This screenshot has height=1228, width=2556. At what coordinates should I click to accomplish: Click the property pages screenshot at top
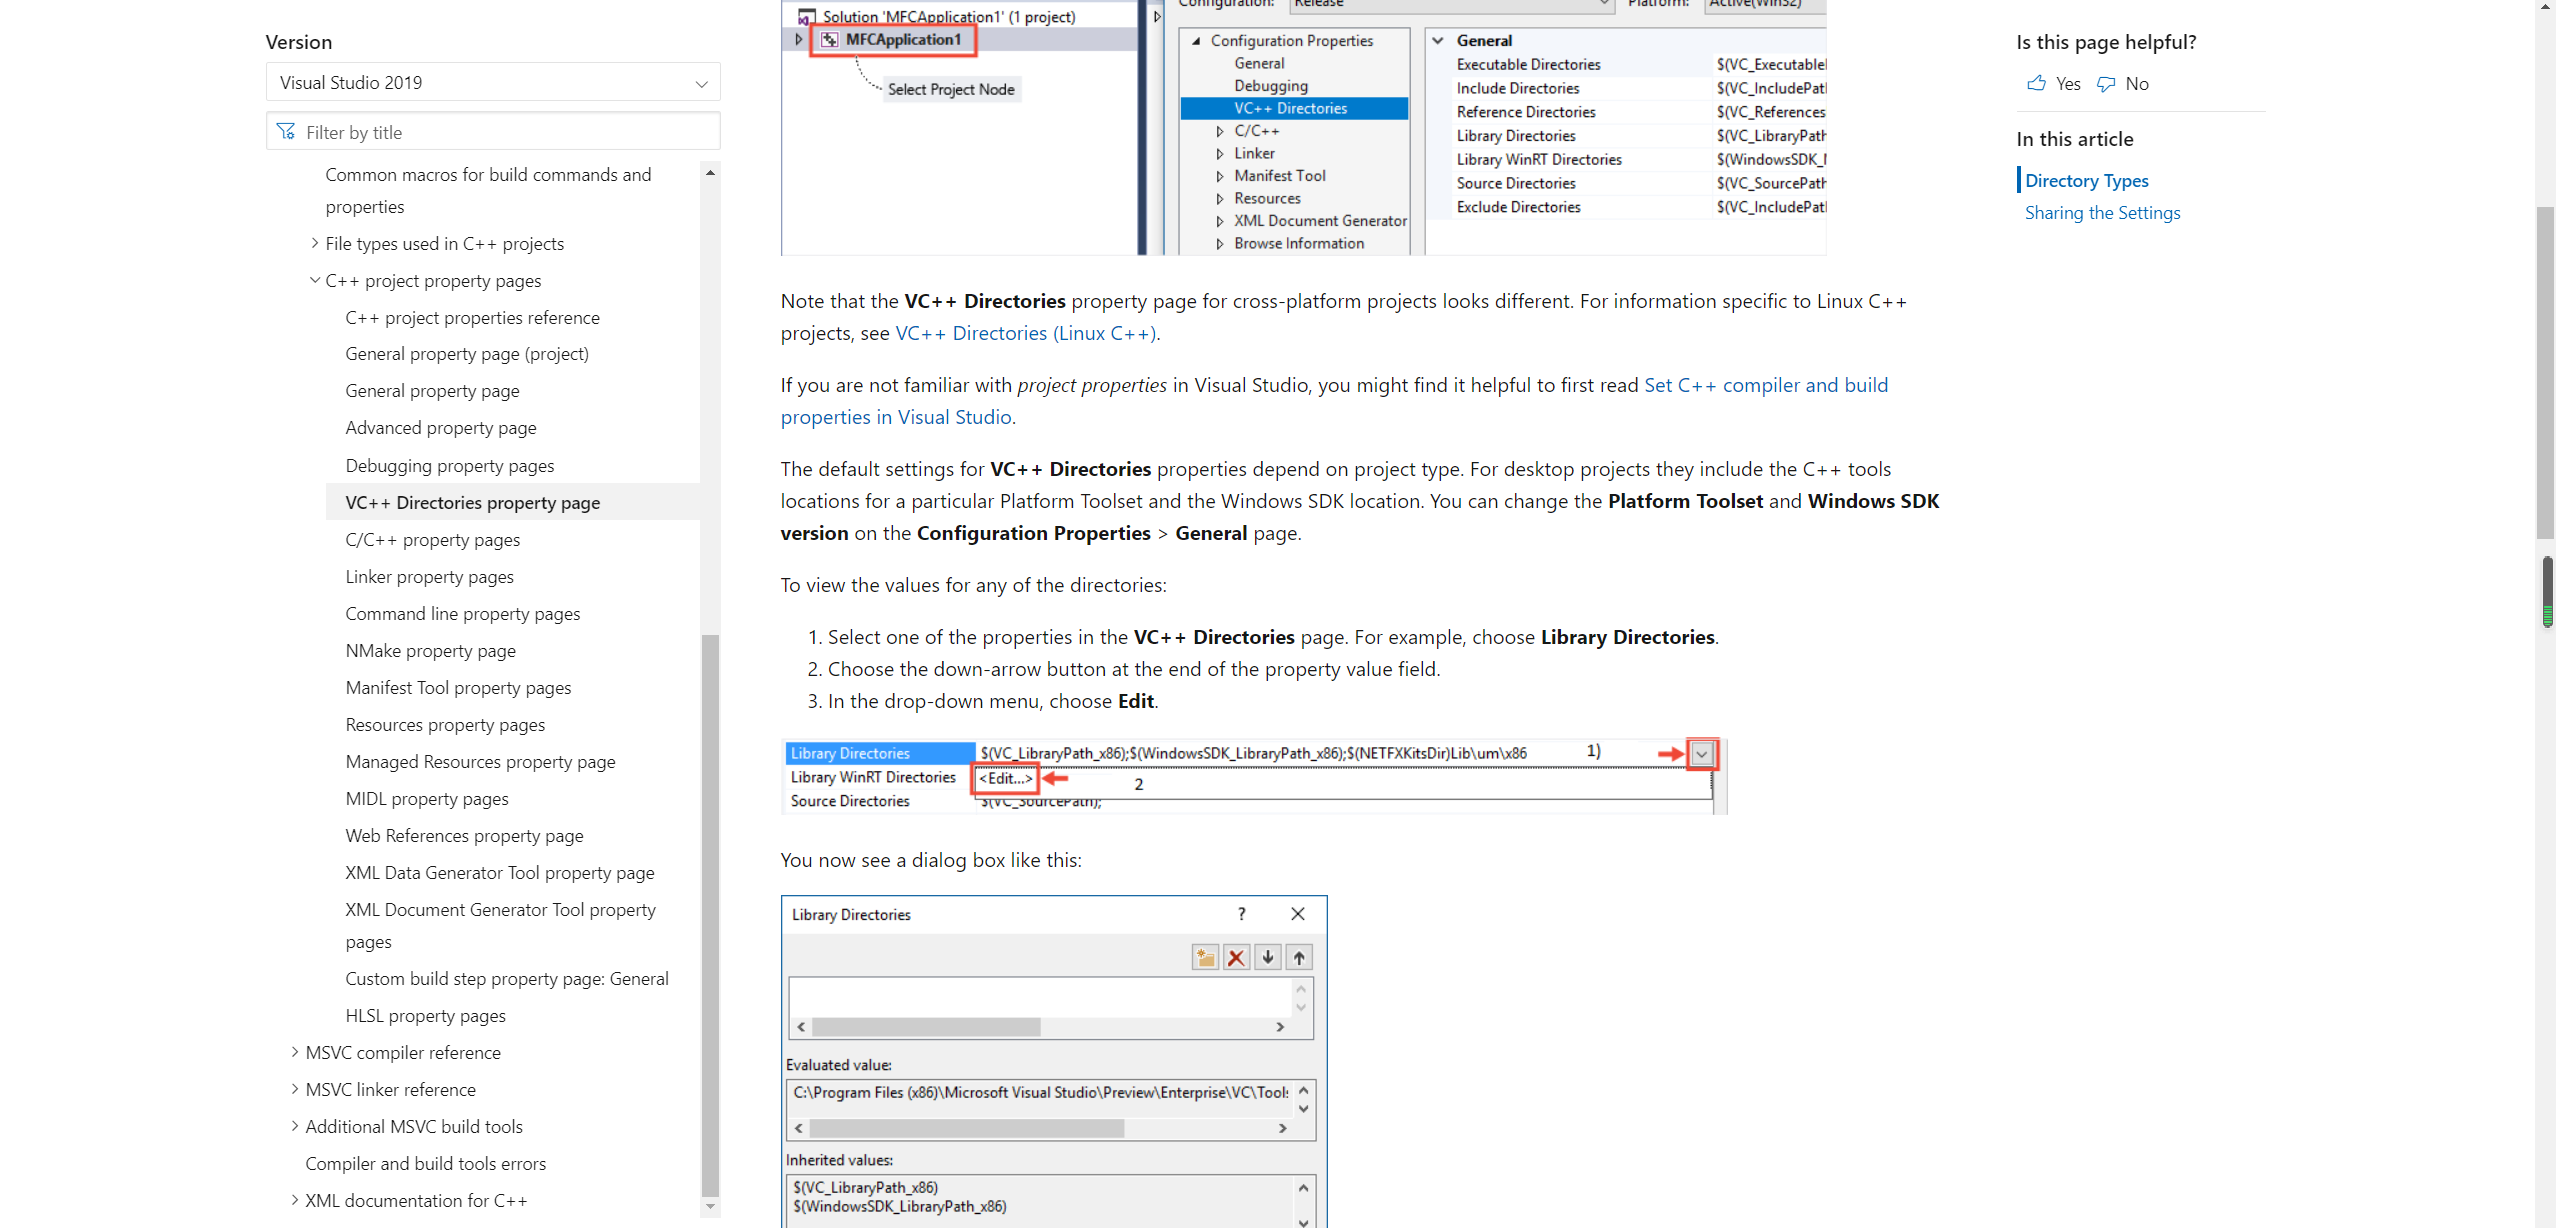1303,127
